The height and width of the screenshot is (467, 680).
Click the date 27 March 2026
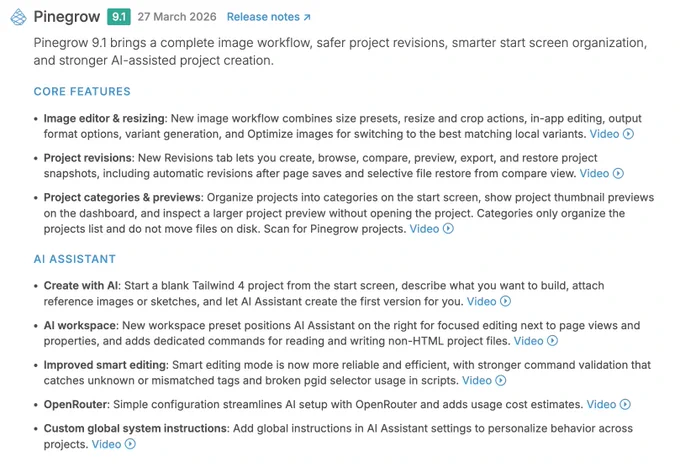point(177,17)
